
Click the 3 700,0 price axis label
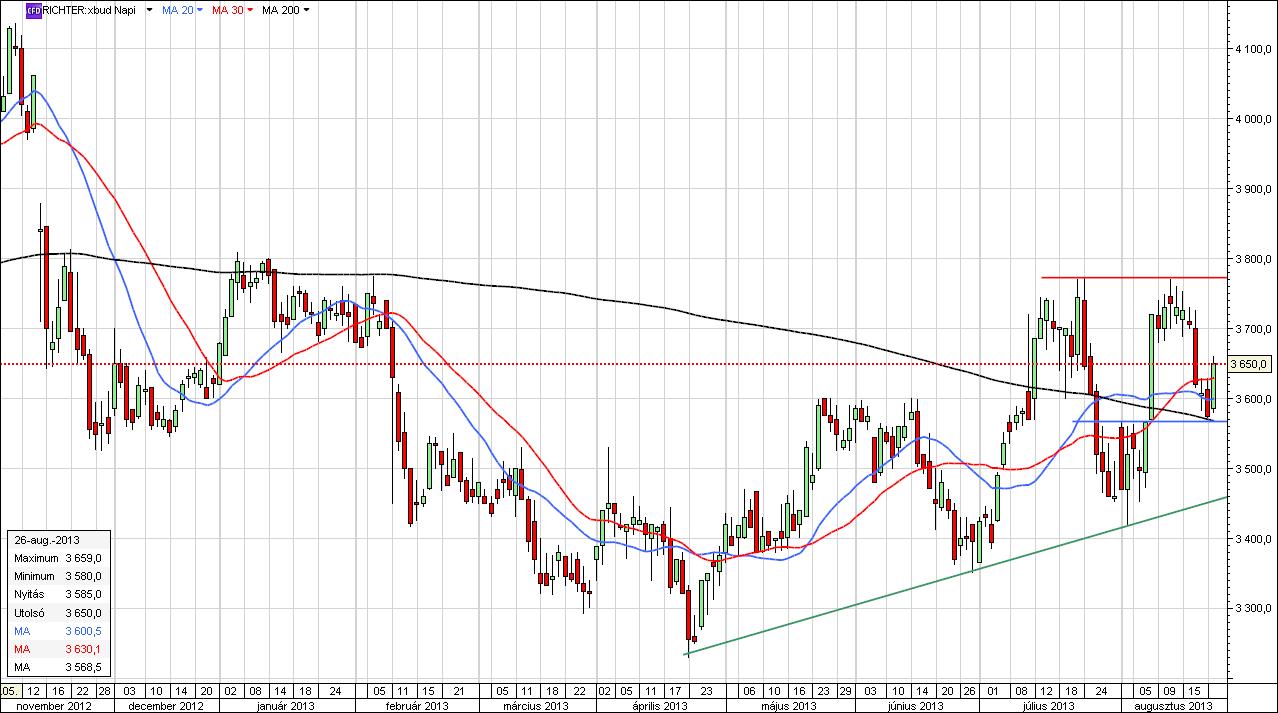(1253, 328)
